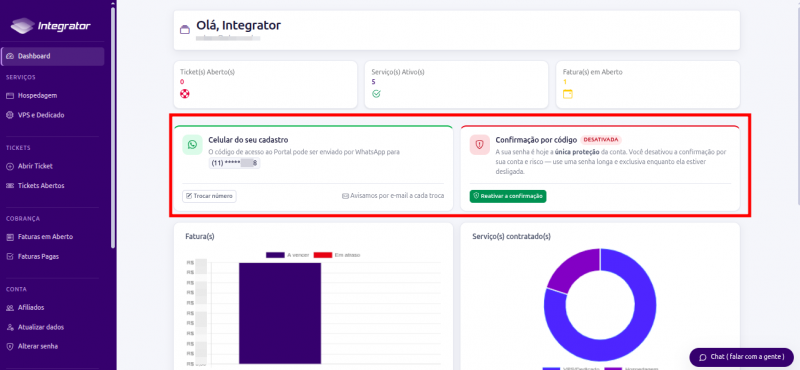Click the red shield Confirmação por código icon
The width and height of the screenshot is (800, 370).
pyautogui.click(x=479, y=144)
